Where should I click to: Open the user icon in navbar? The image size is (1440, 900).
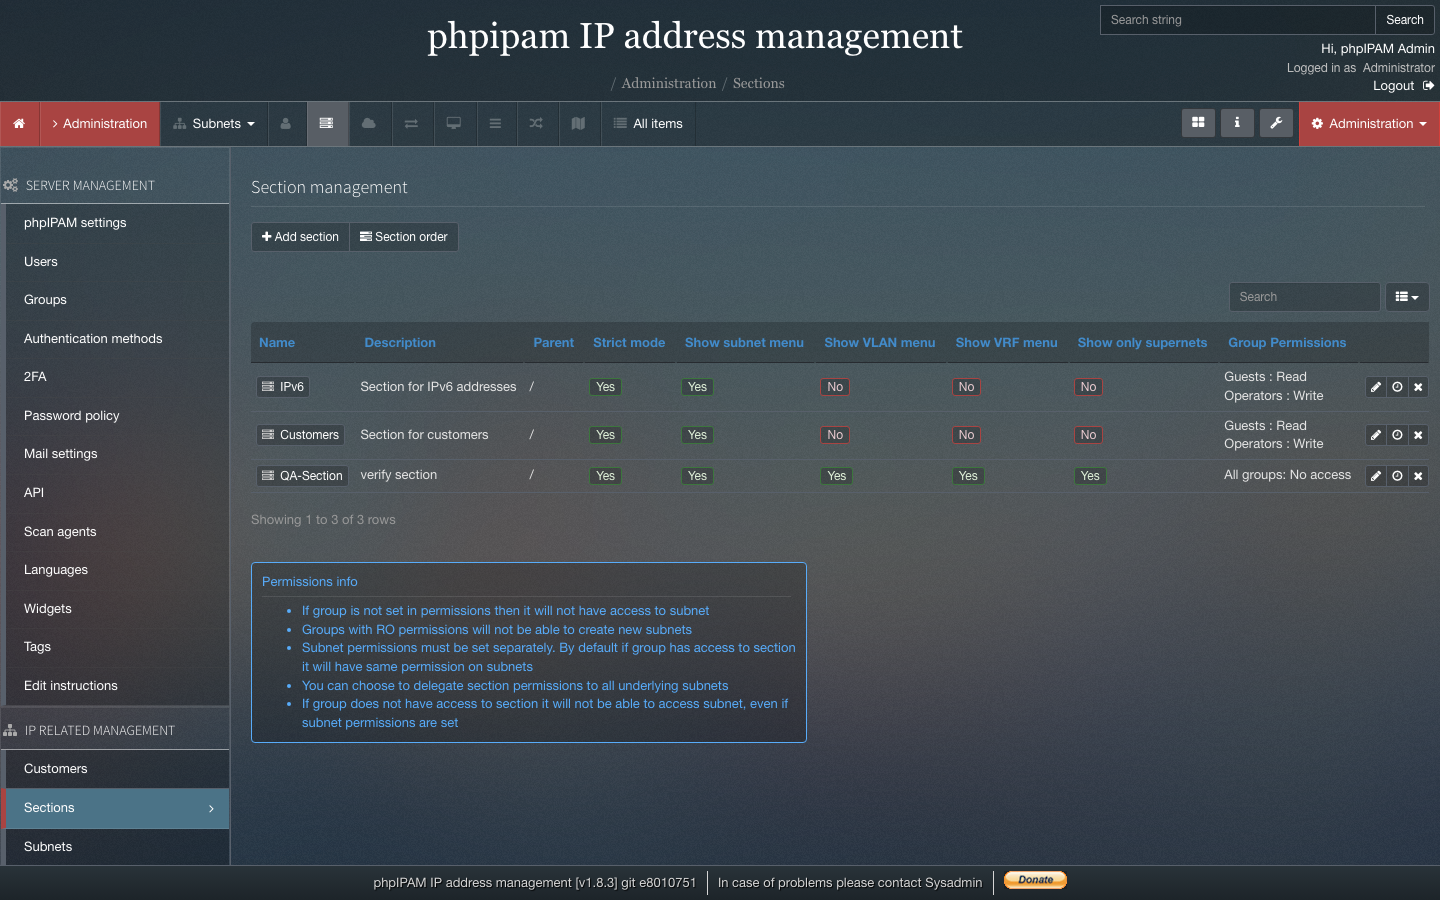point(286,124)
